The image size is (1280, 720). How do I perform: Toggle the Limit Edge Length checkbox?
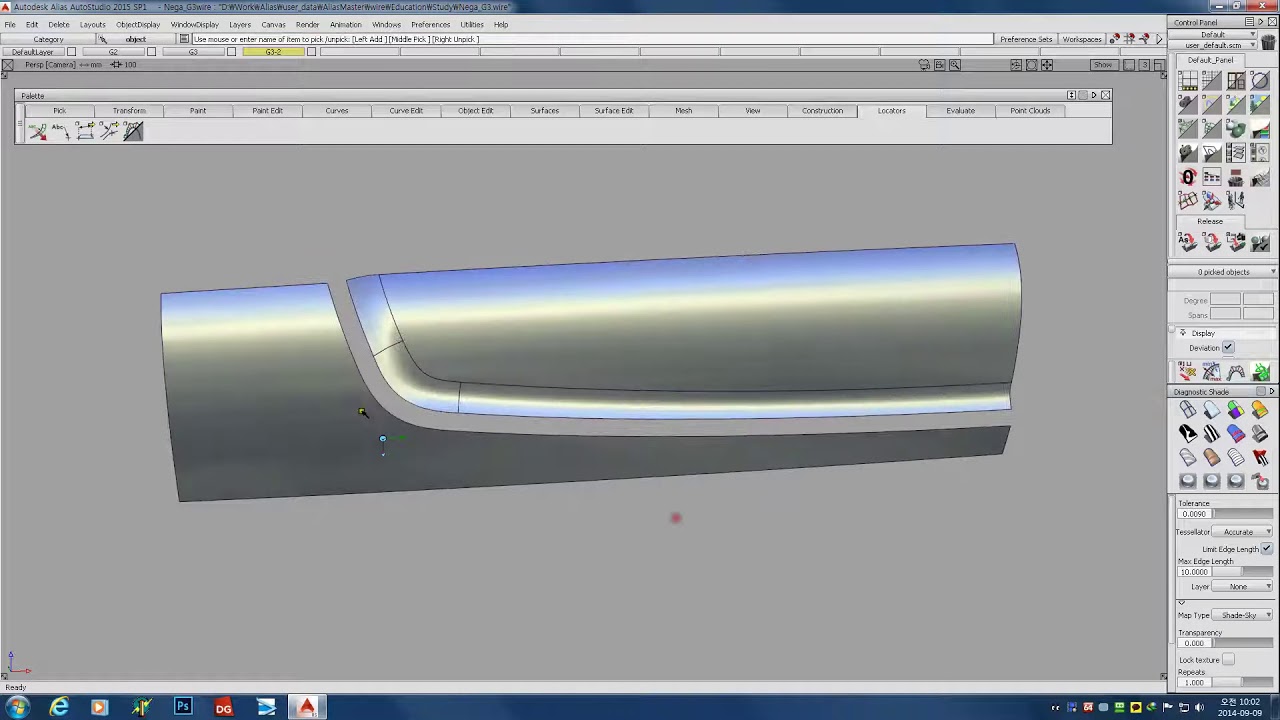click(x=1267, y=549)
